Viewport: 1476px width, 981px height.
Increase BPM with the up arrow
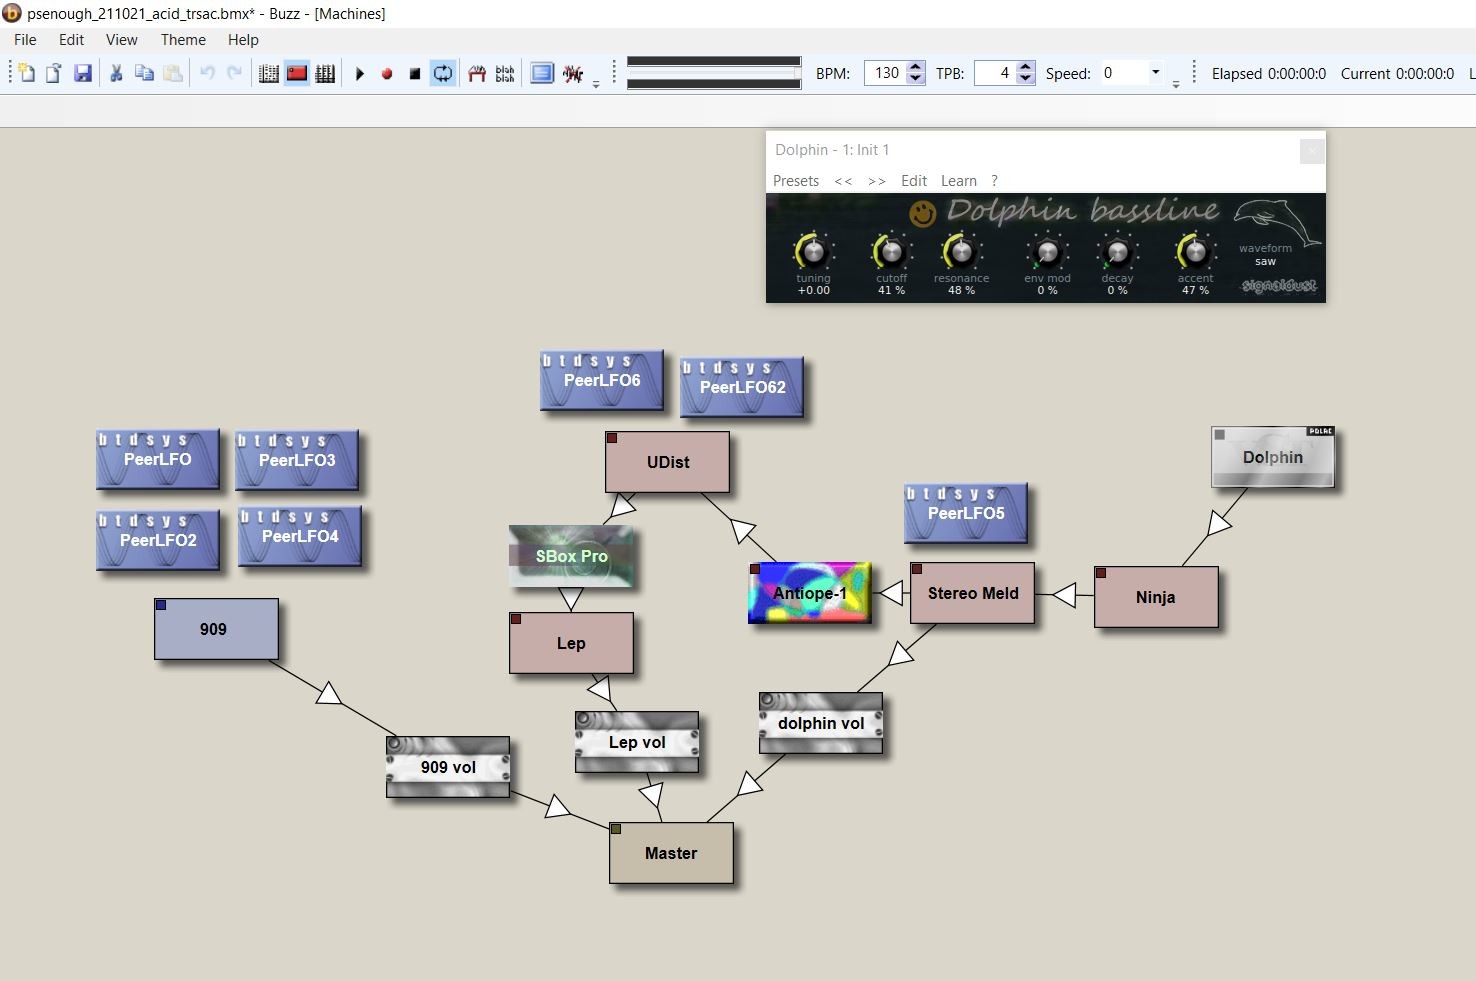(916, 67)
